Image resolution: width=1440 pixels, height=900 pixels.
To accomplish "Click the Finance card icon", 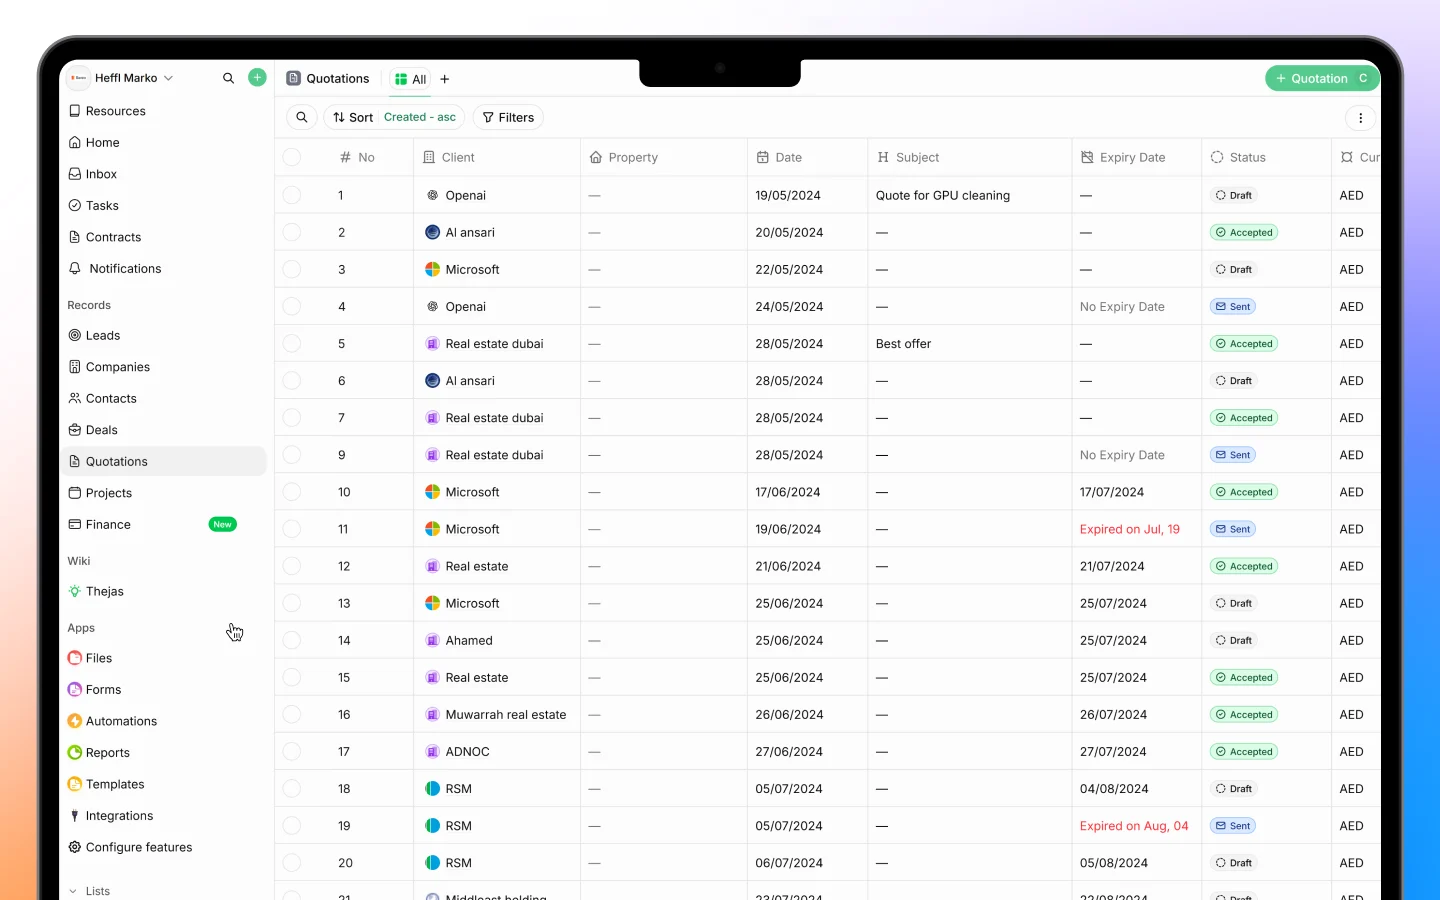I will pyautogui.click(x=75, y=525).
